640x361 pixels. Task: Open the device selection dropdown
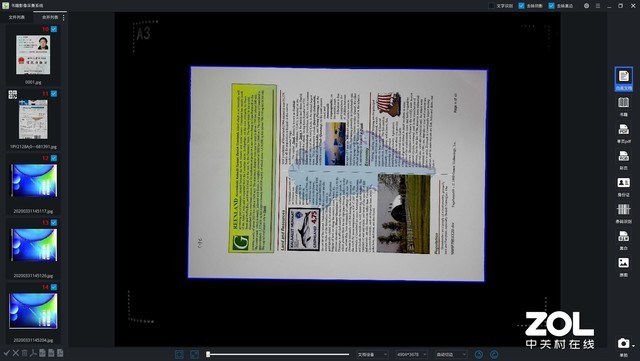[x=372, y=354]
